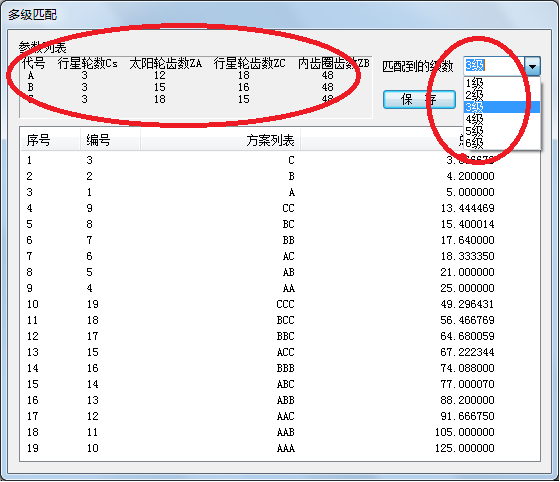
Task: Click the ratio value 125.000000
Action: point(465,448)
